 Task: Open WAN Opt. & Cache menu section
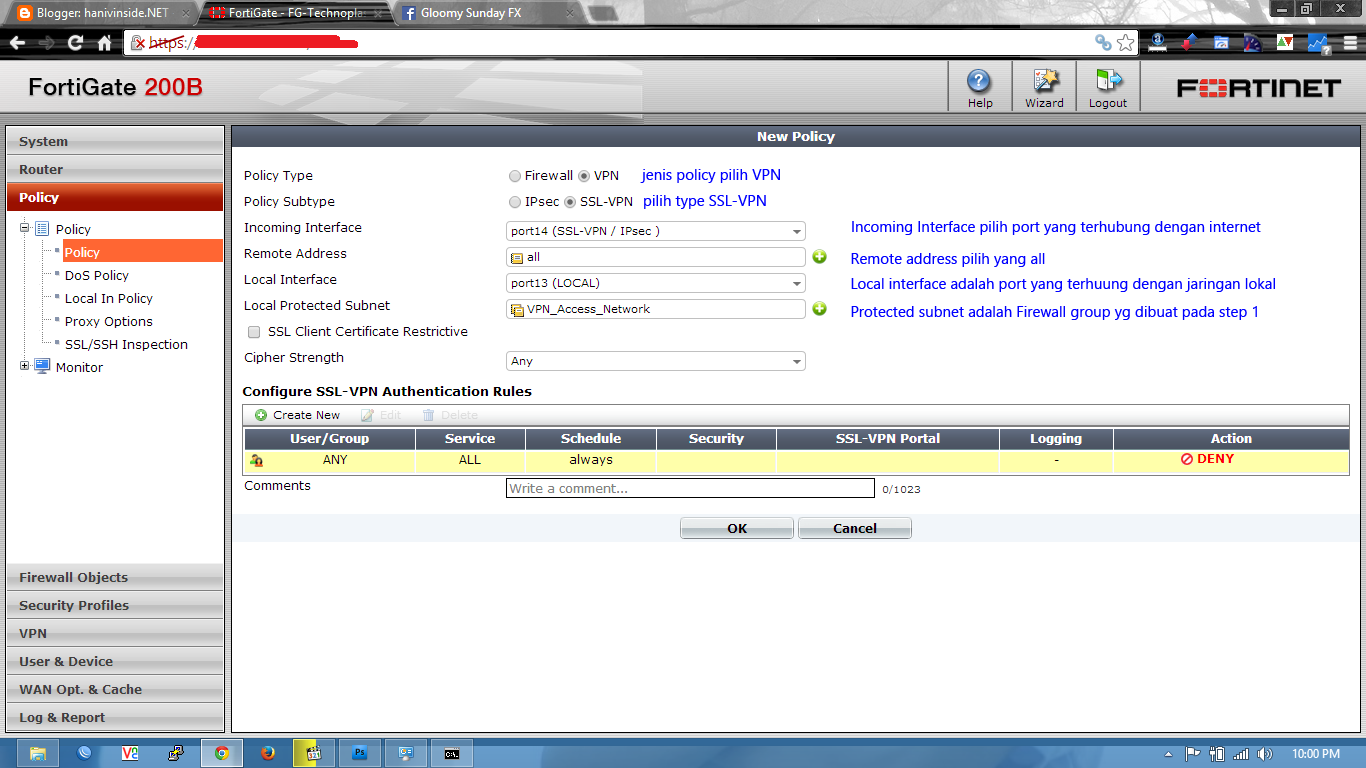coord(115,689)
